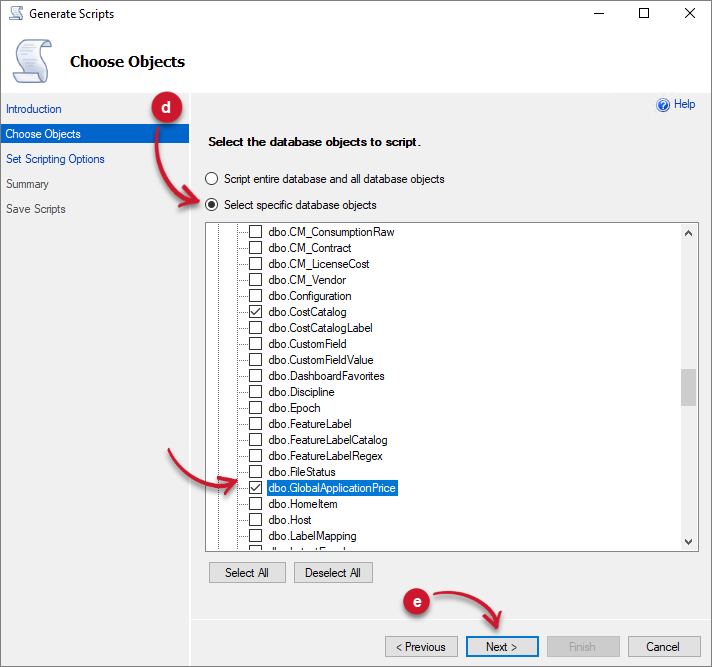Check the dbo.CustomField checkbox
This screenshot has width=712, height=667.
(x=256, y=344)
